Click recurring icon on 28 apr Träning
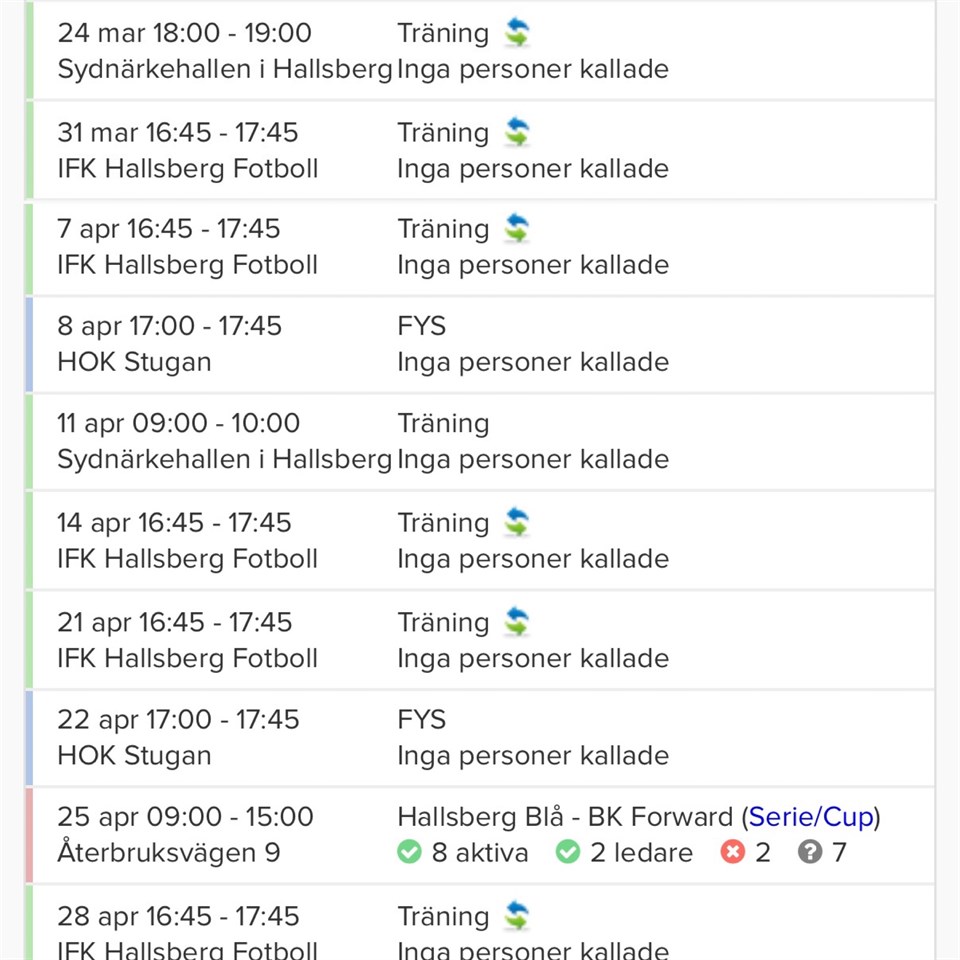Image resolution: width=960 pixels, height=960 pixels. 516,916
